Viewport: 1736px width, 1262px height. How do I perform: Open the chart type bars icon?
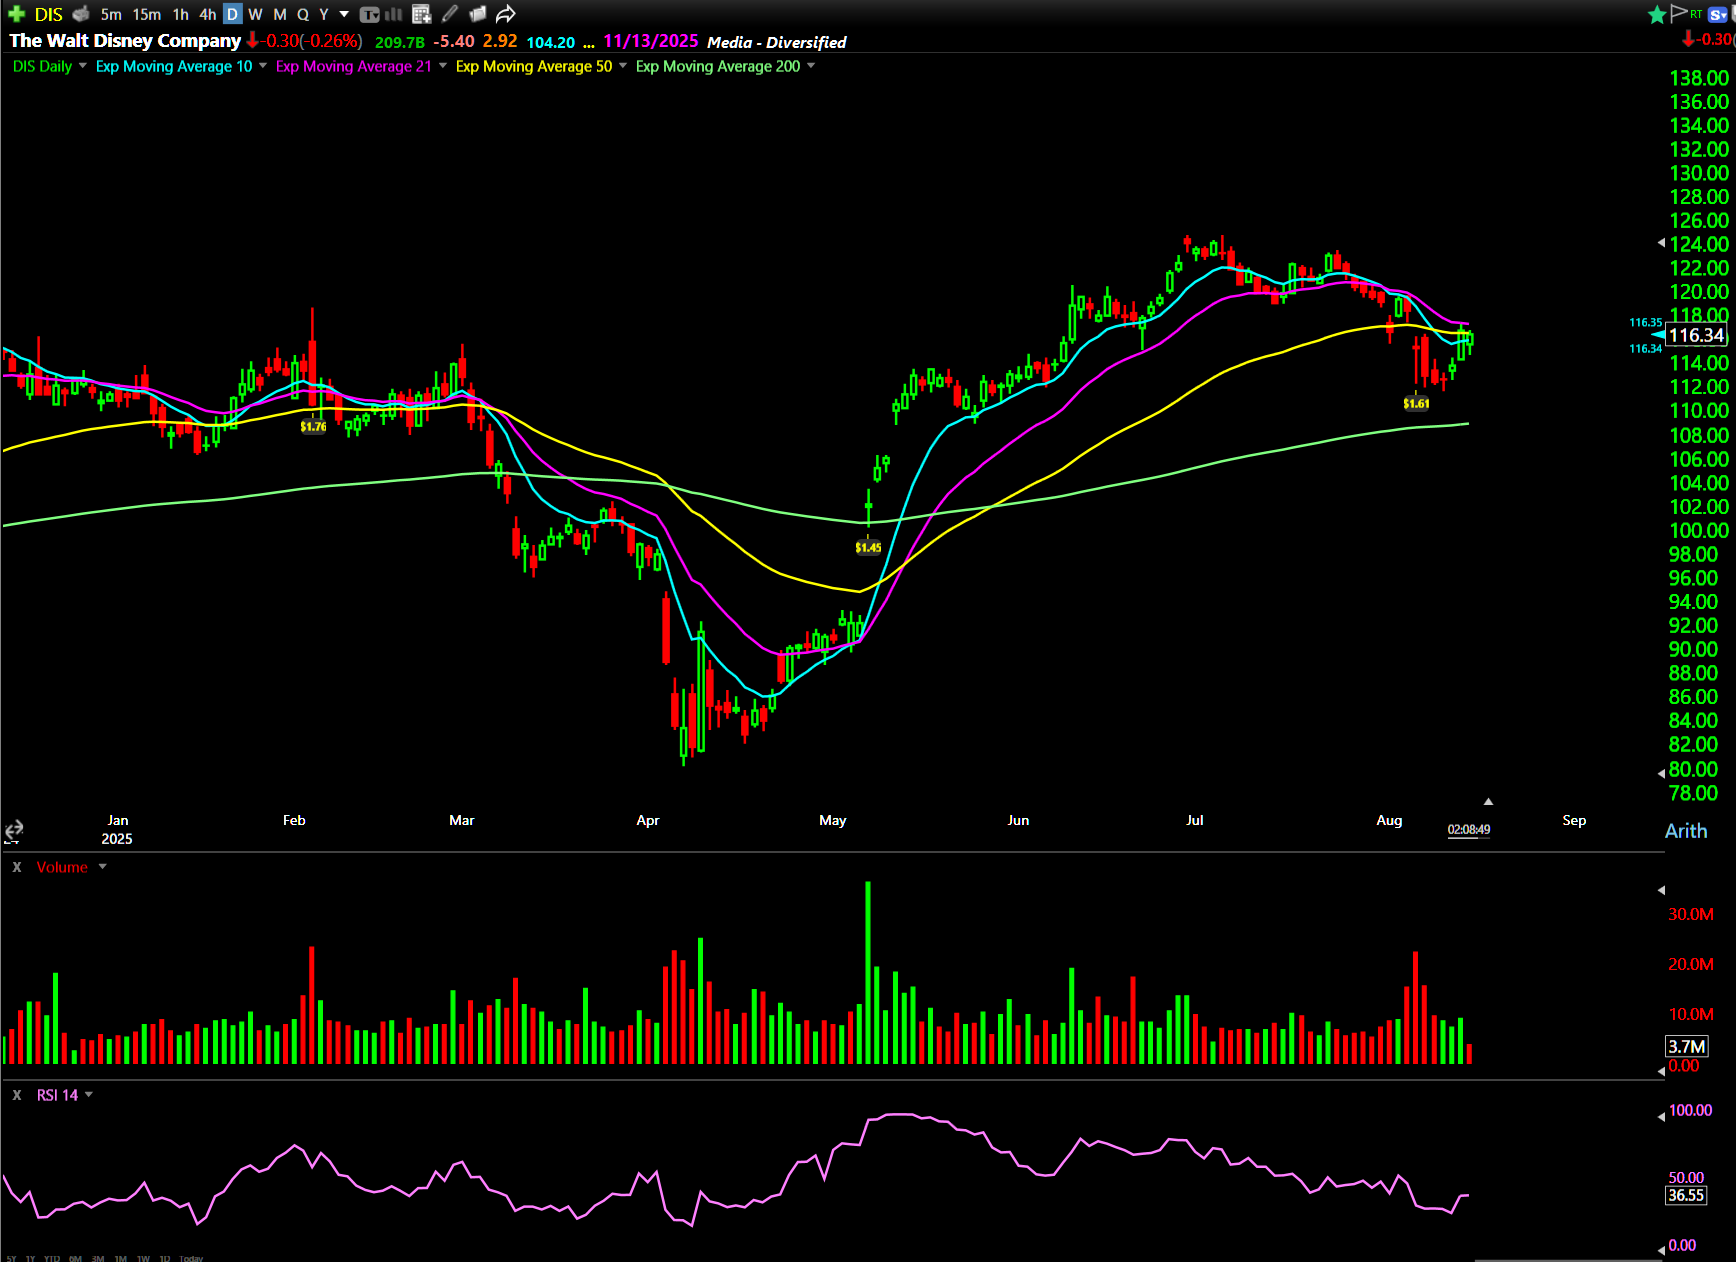394,14
